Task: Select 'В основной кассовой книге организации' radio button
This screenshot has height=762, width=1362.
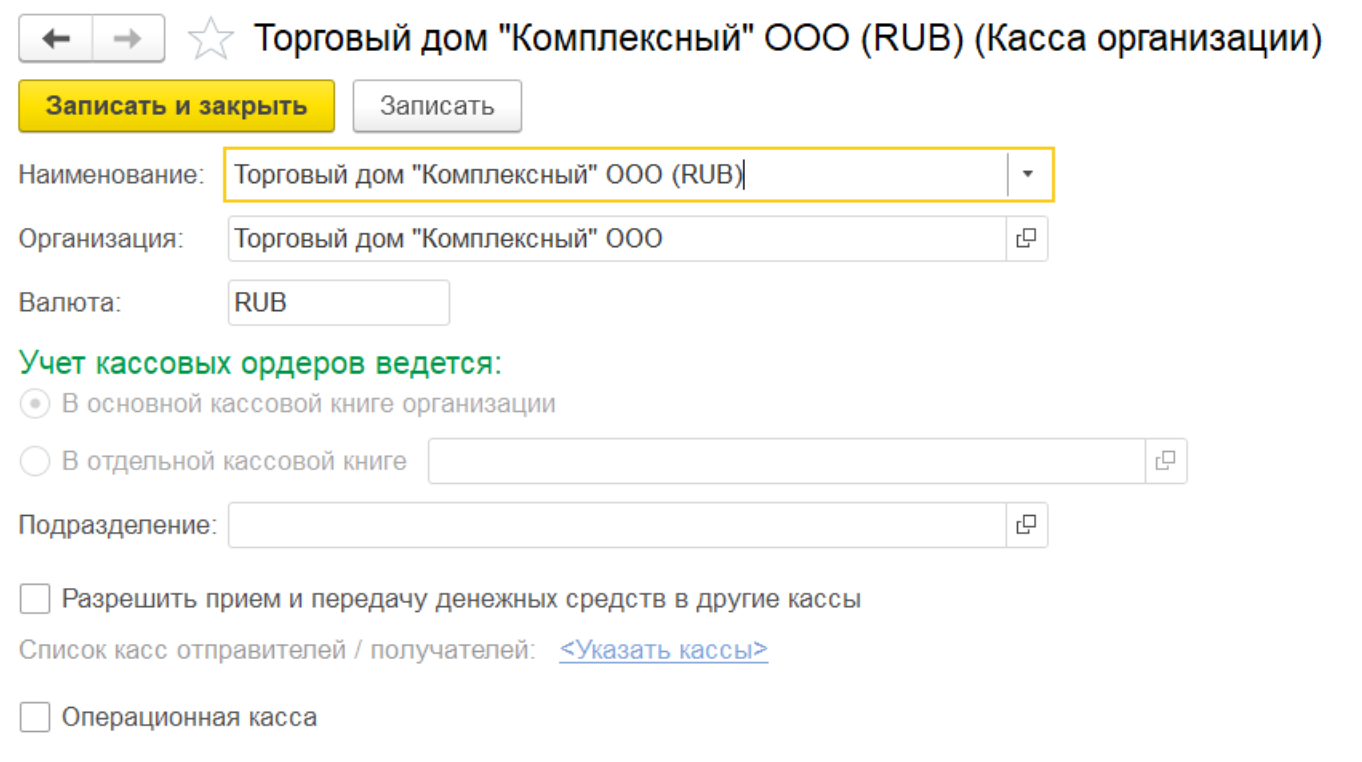Action: click(35, 404)
